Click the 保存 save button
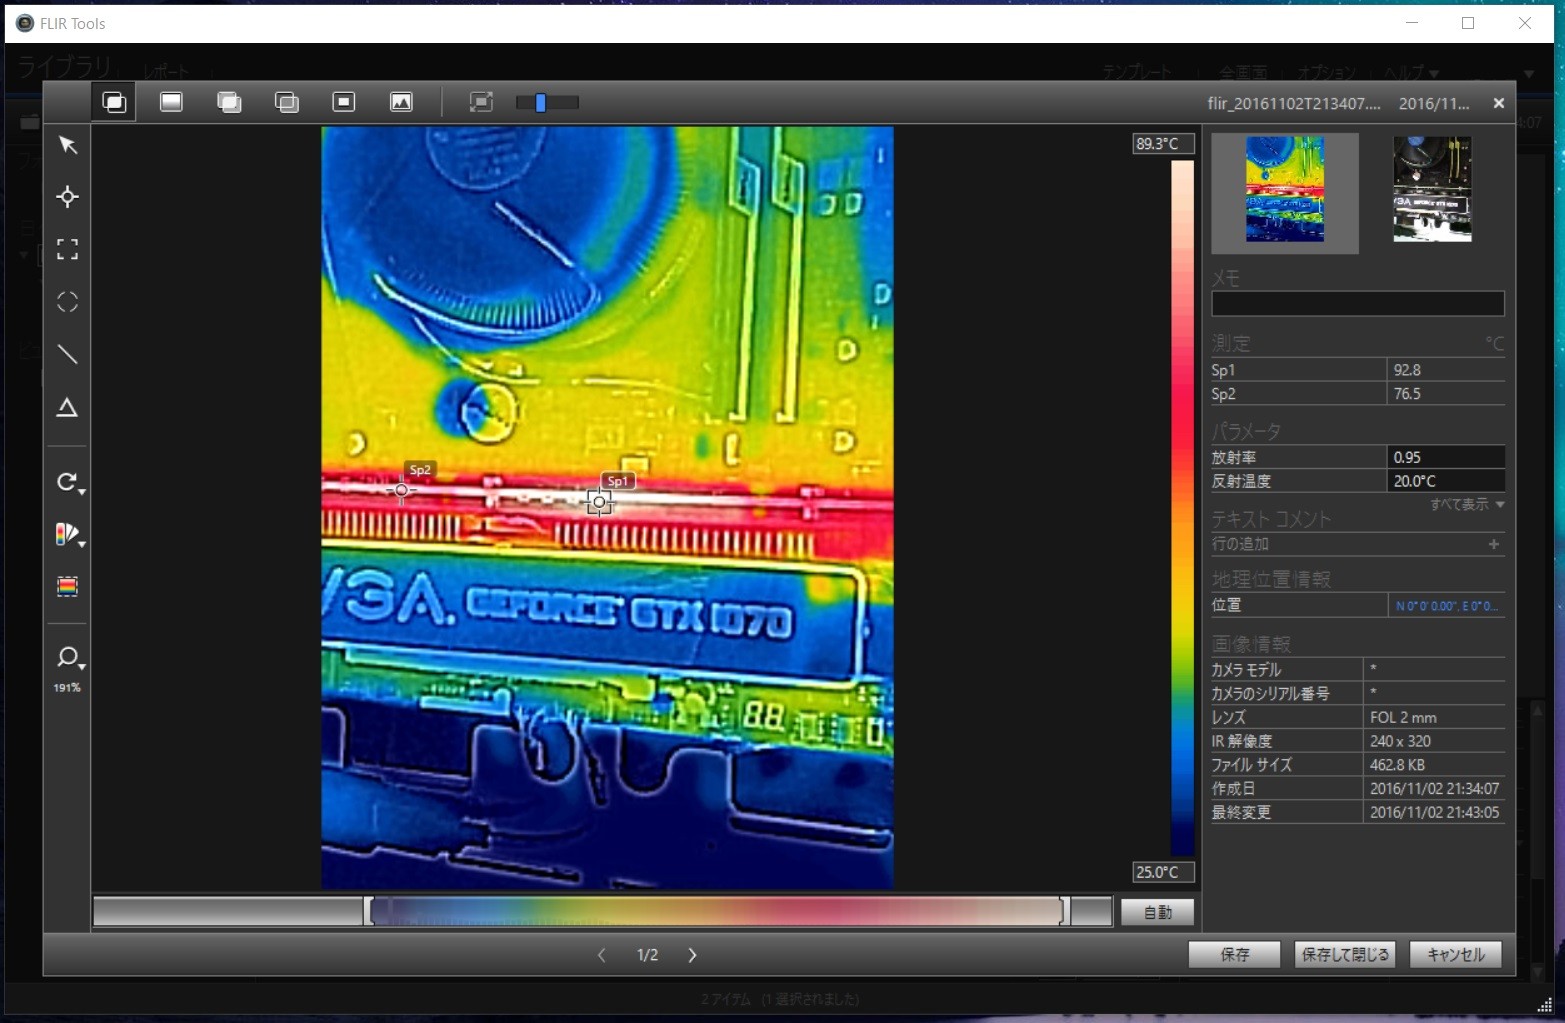 [1234, 955]
